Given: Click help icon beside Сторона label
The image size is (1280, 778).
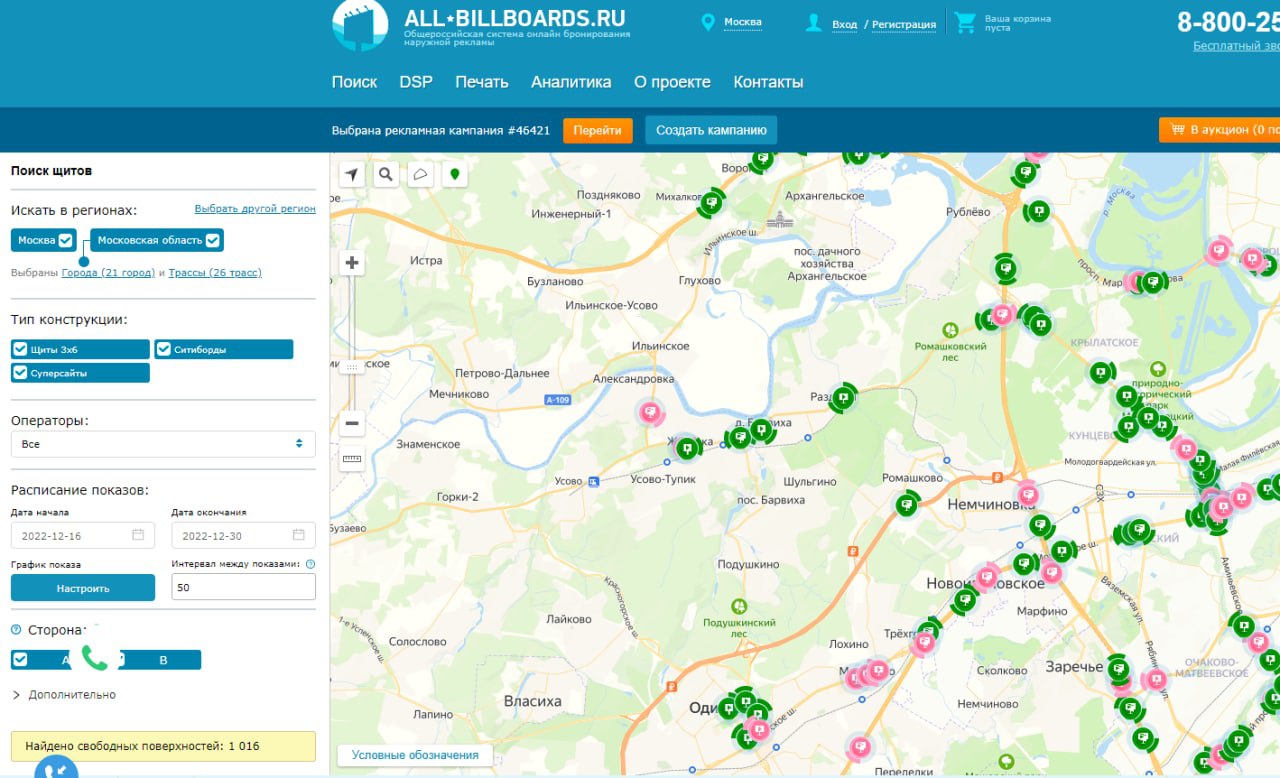Looking at the screenshot, I should 16,630.
